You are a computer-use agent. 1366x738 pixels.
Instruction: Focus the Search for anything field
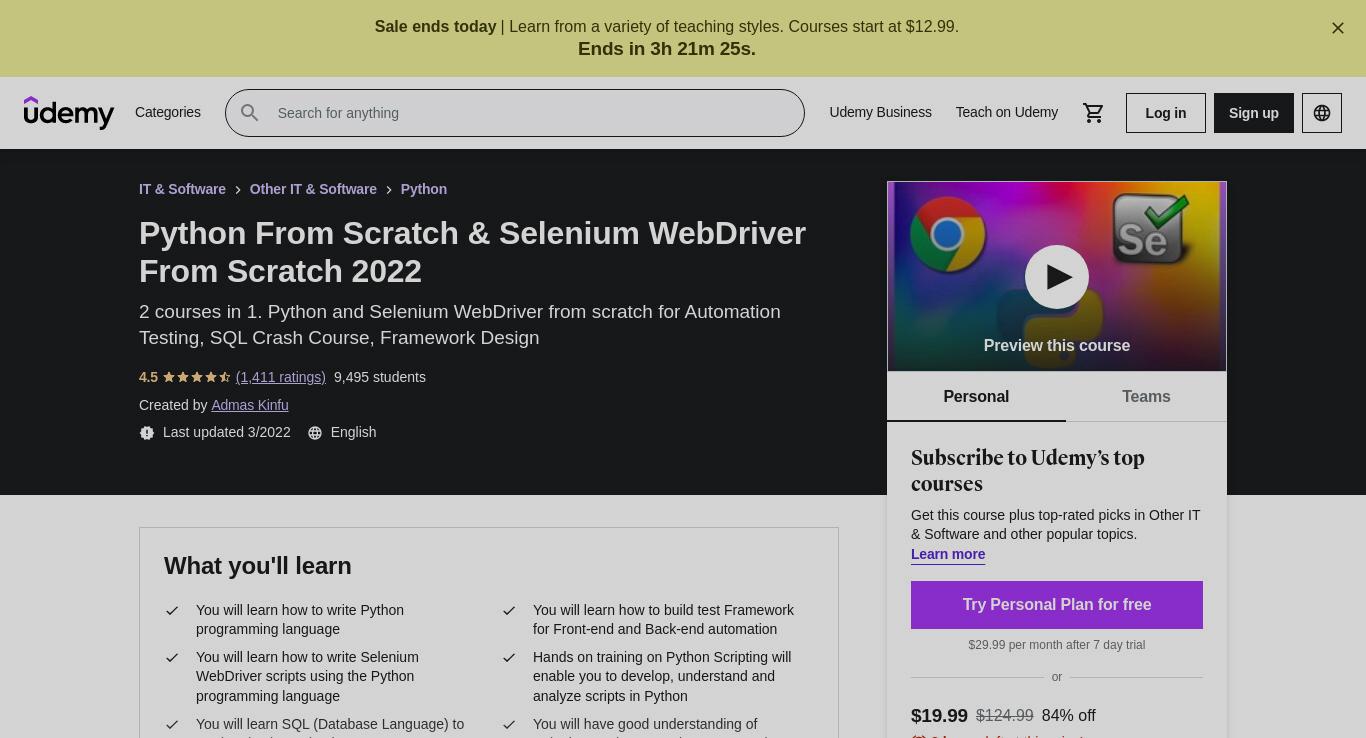515,113
